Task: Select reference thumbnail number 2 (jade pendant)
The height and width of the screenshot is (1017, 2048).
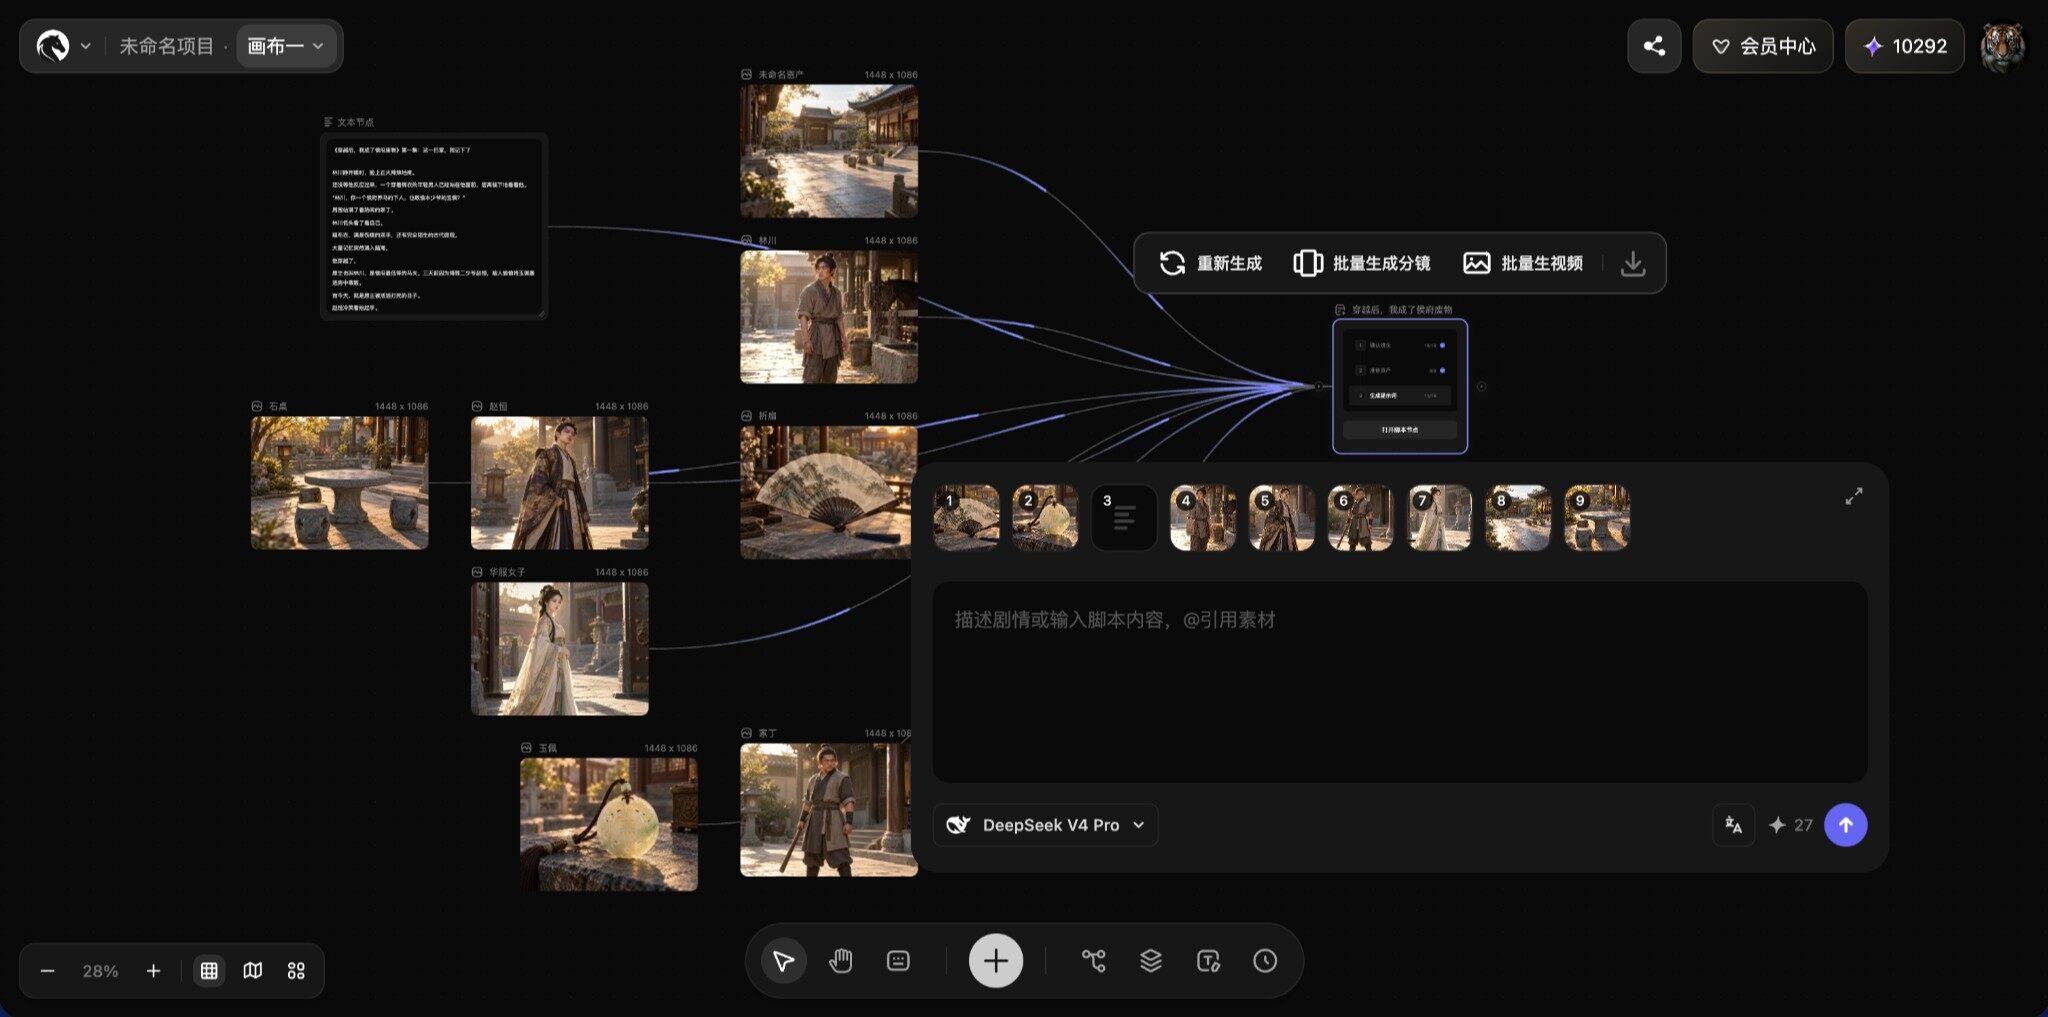Action: coord(1045,518)
